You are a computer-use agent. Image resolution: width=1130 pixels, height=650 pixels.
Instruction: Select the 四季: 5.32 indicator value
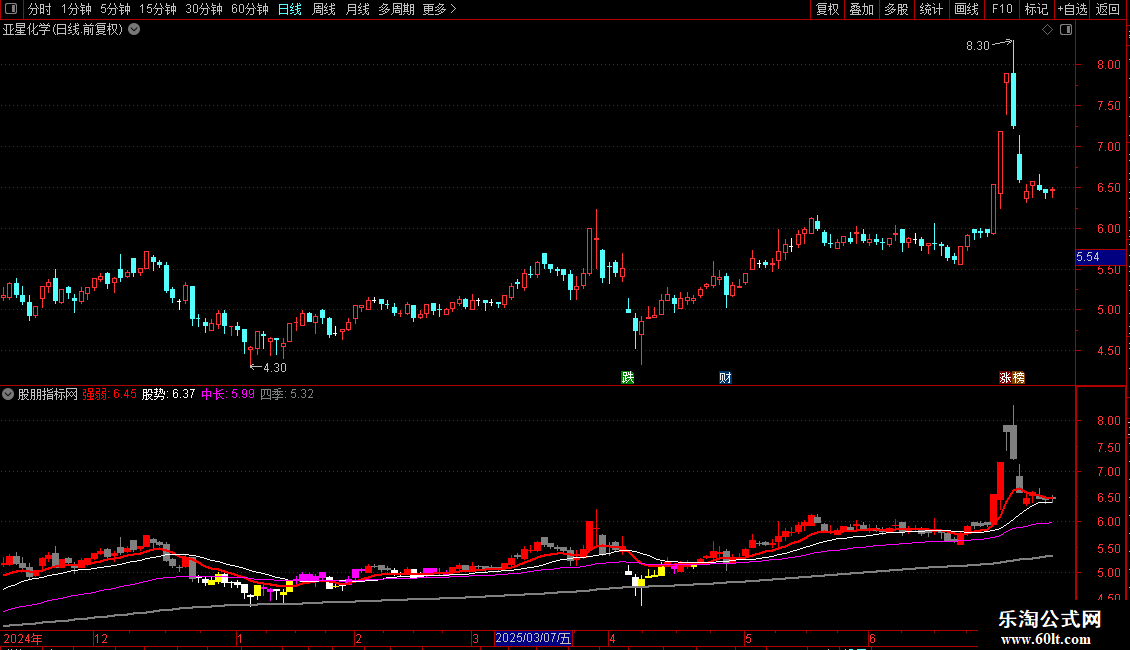point(287,394)
